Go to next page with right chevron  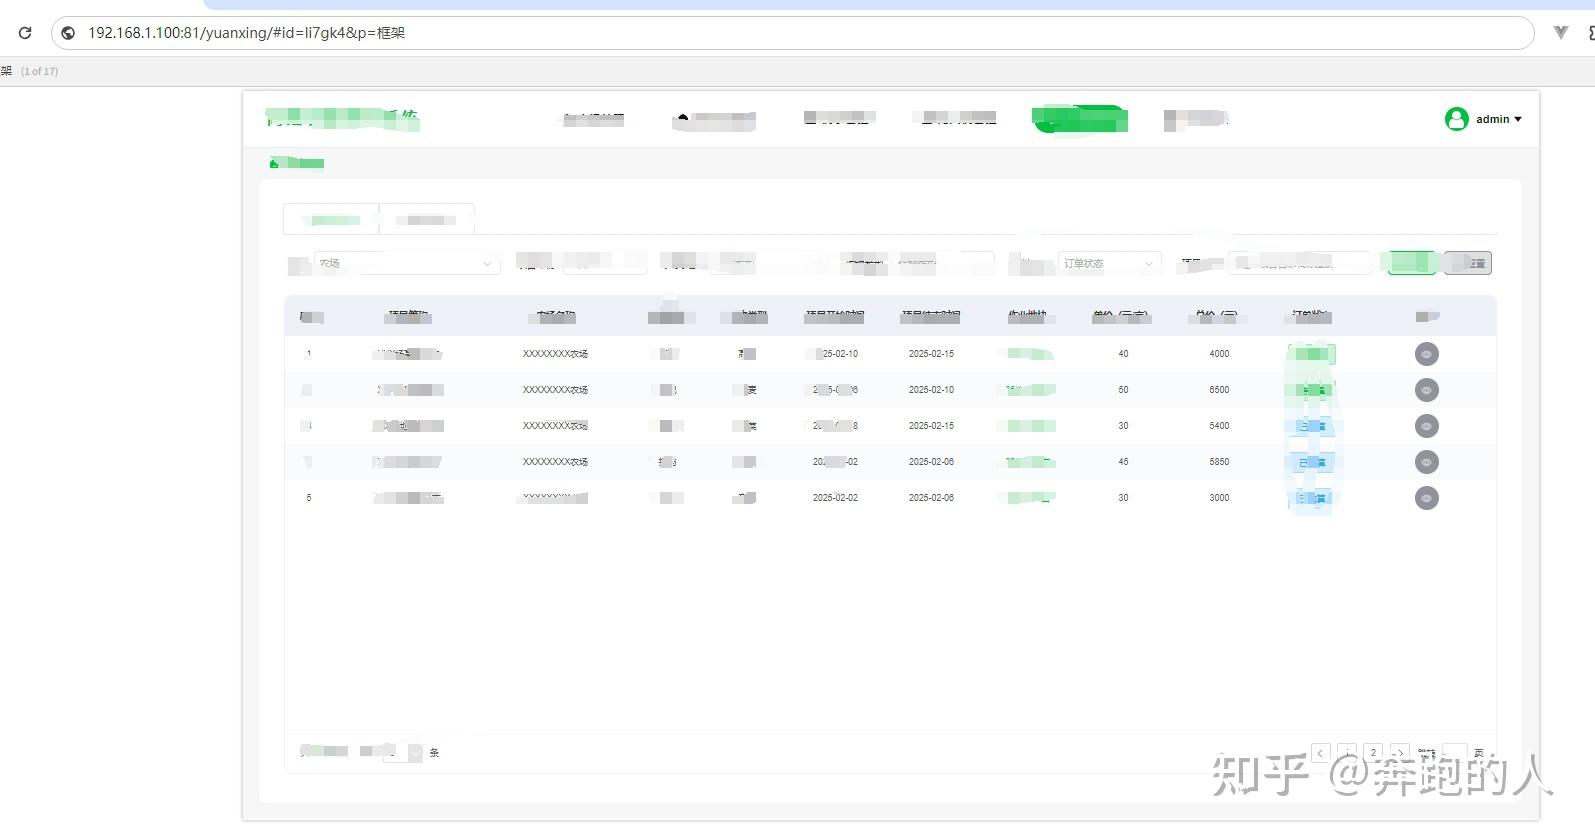click(1400, 753)
